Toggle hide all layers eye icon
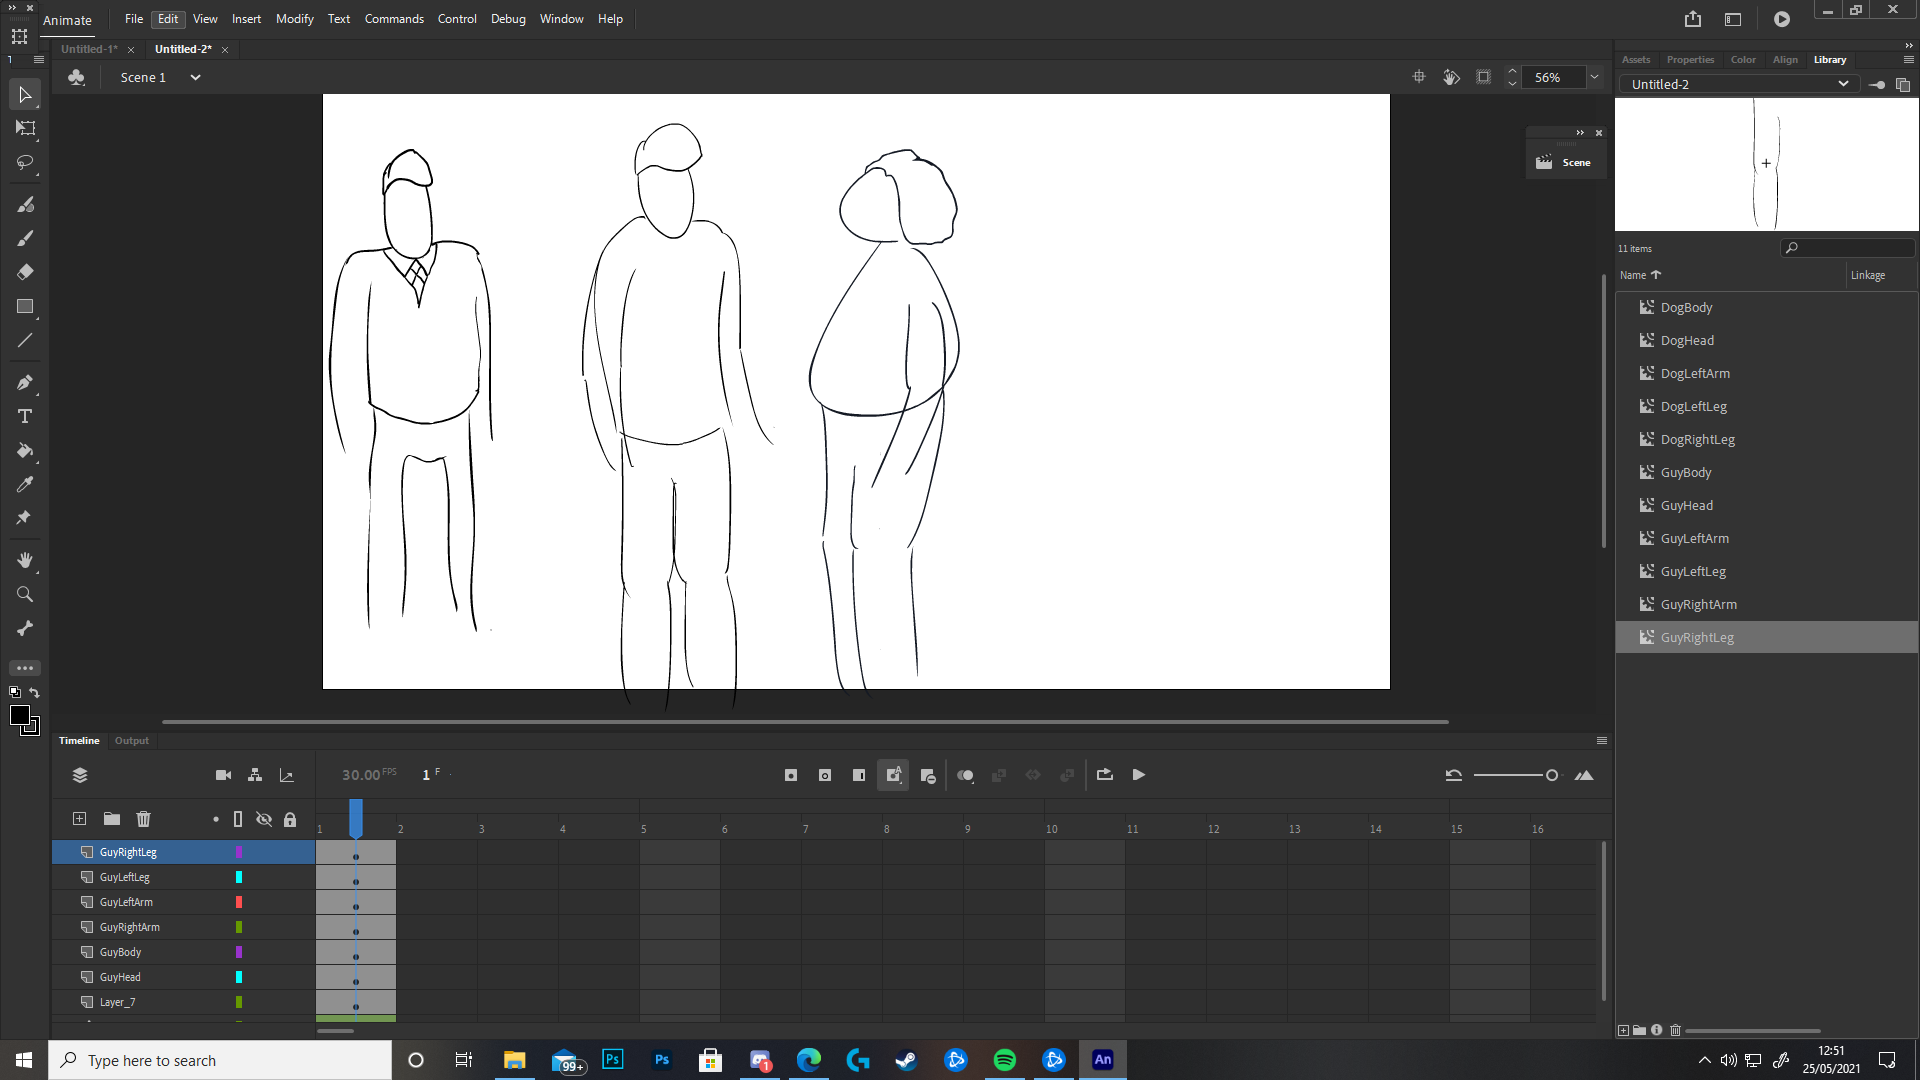The height and width of the screenshot is (1080, 1920). click(264, 819)
